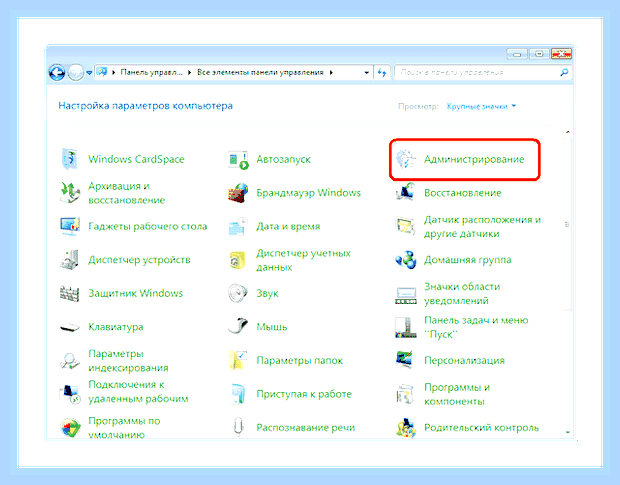Open the Параметры папок link
The width and height of the screenshot is (620, 485).
coord(299,360)
